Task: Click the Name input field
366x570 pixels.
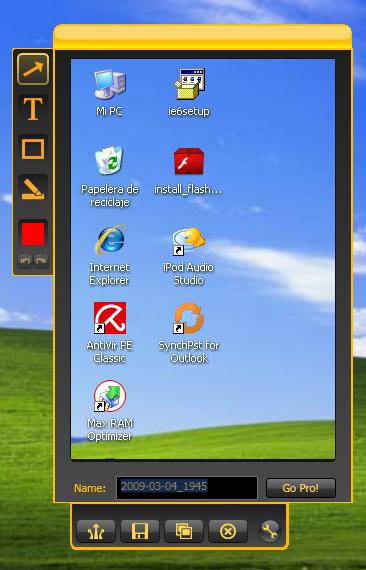Action: click(x=187, y=488)
